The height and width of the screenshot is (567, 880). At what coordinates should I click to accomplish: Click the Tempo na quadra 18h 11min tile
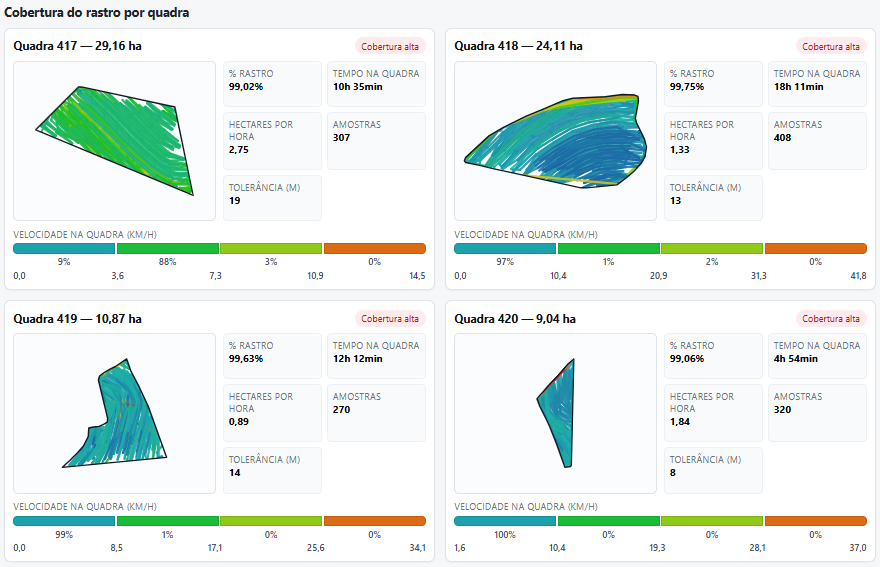pos(817,84)
